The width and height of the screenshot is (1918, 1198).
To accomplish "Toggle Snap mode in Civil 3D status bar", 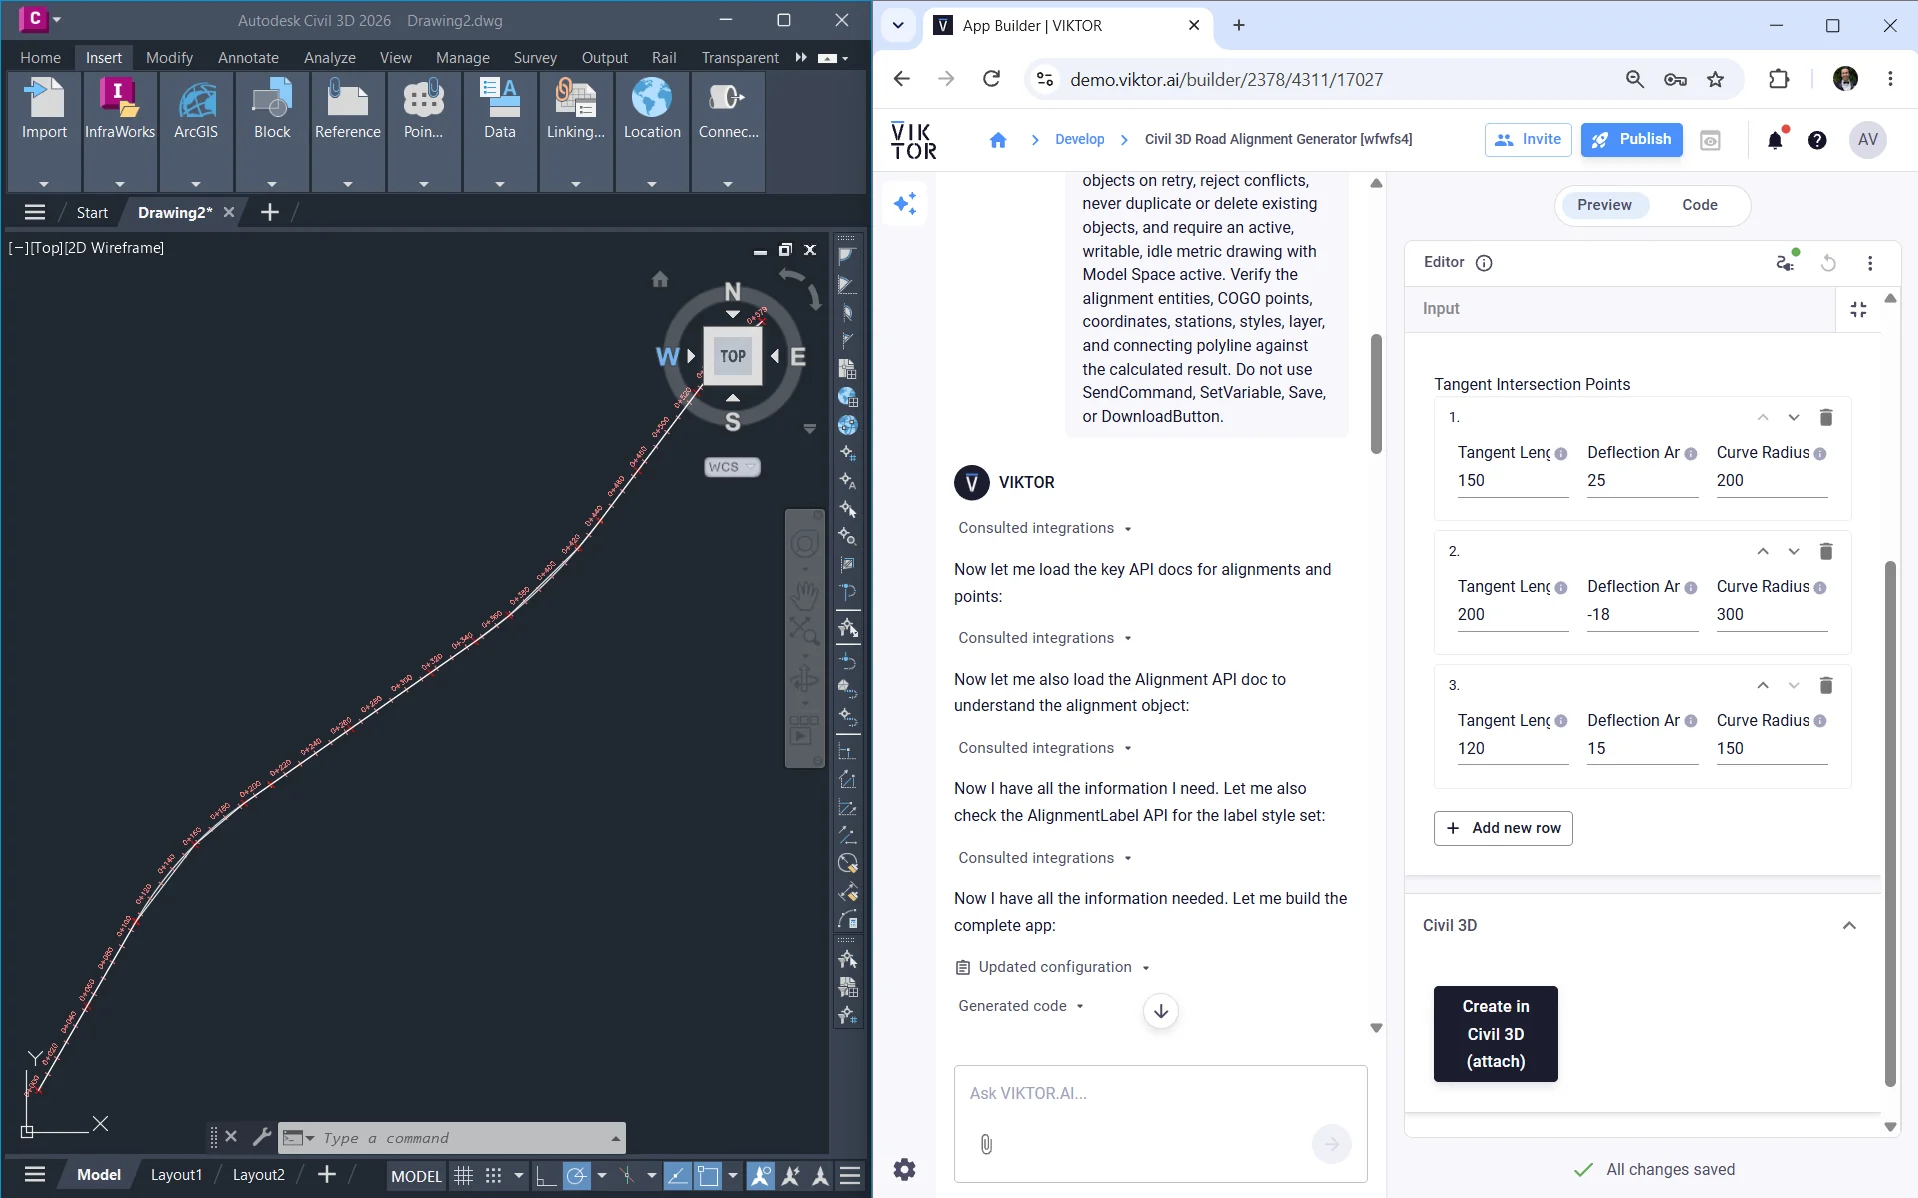I will coord(493,1176).
